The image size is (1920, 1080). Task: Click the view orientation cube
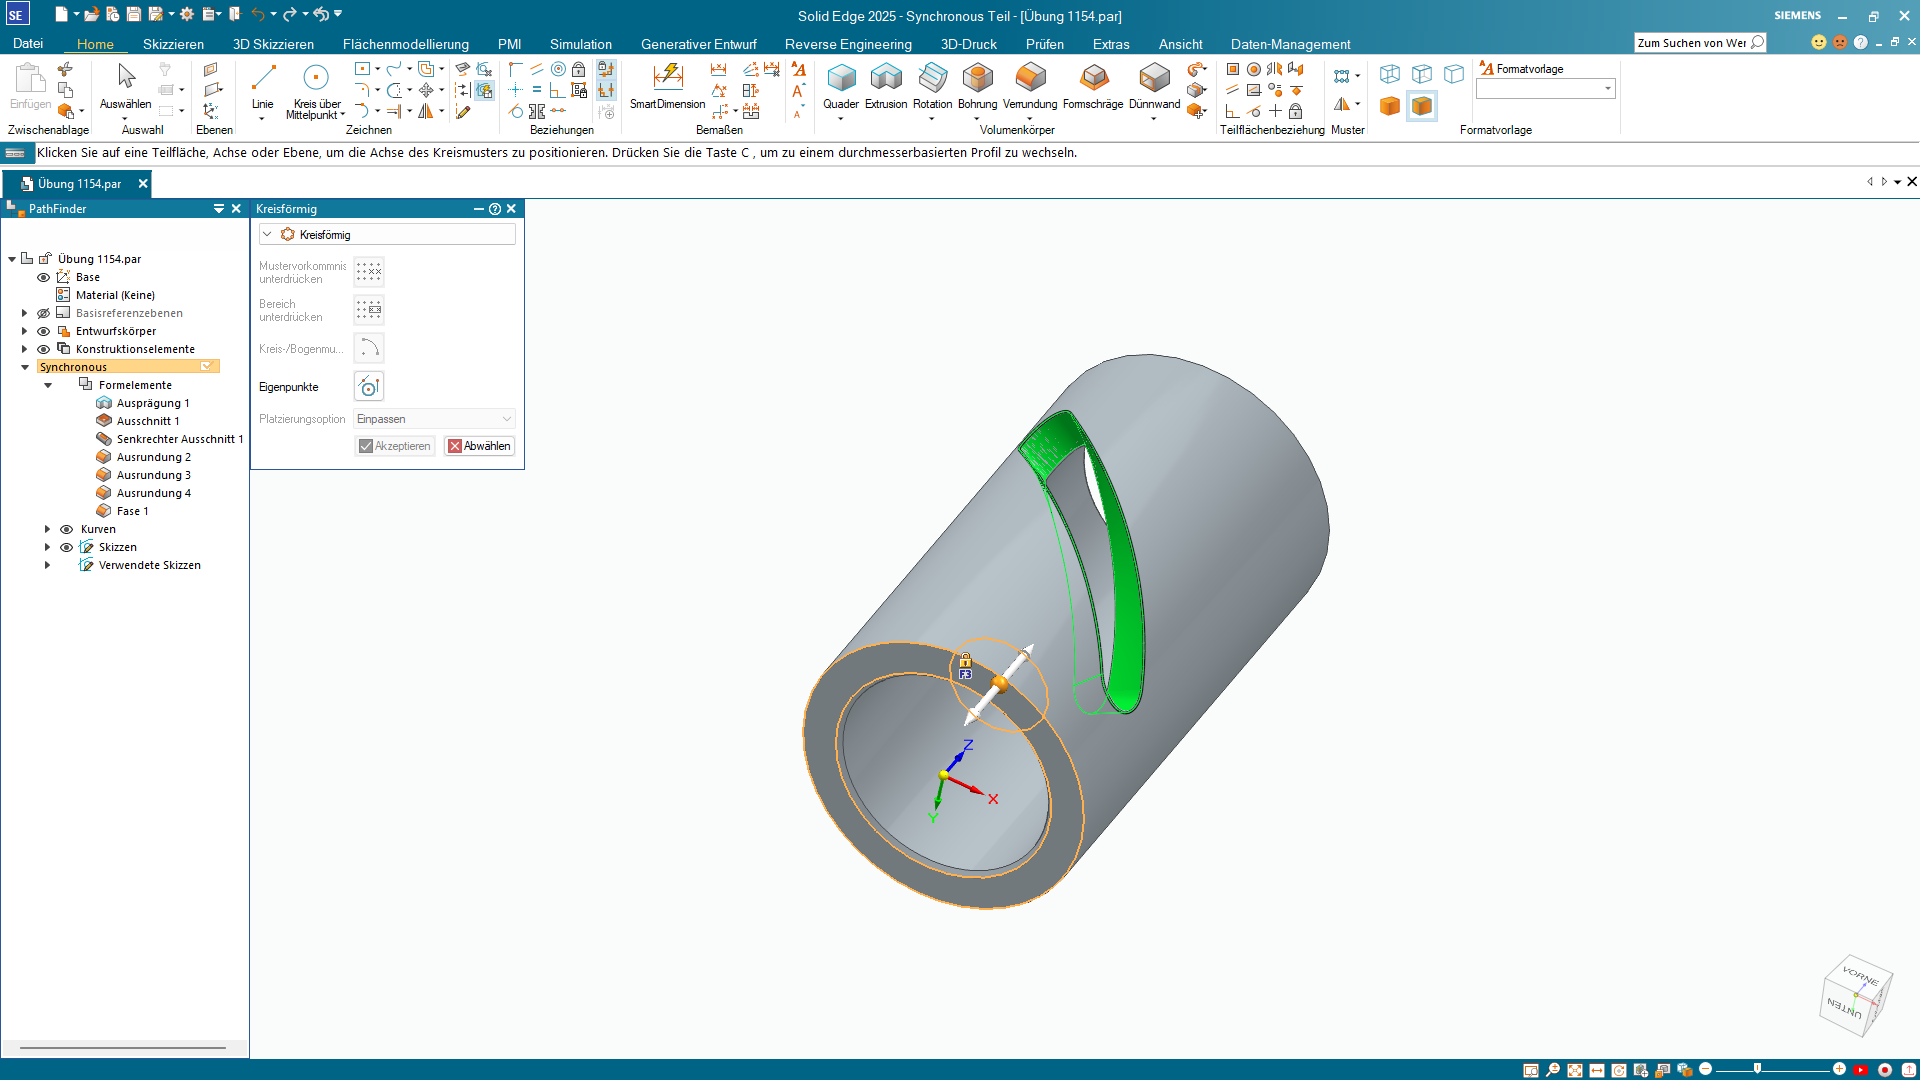pyautogui.click(x=1855, y=995)
